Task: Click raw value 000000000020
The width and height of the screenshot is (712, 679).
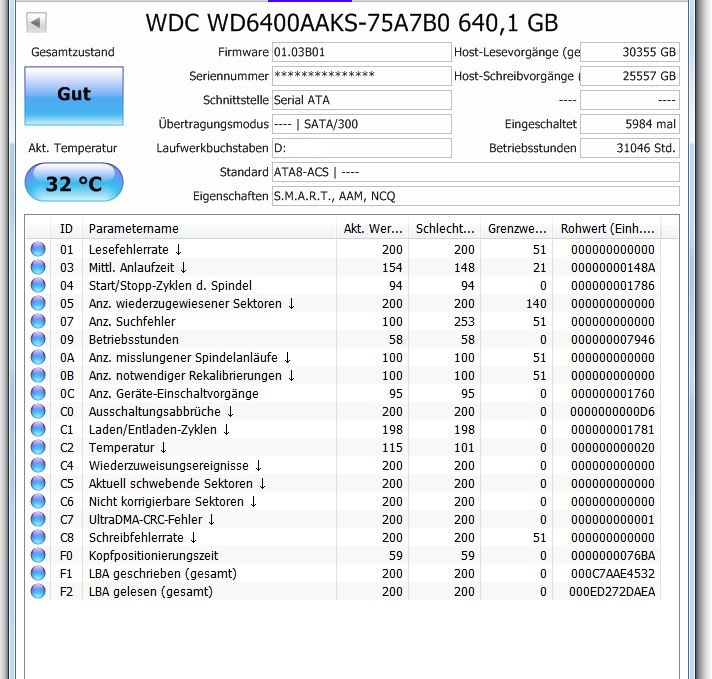Action: coord(613,448)
